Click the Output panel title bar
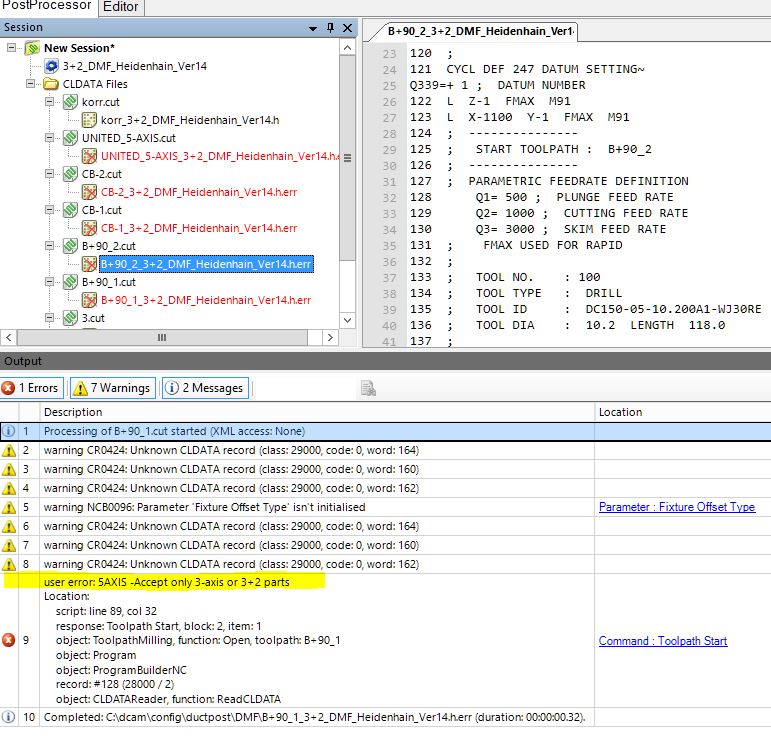 point(386,361)
